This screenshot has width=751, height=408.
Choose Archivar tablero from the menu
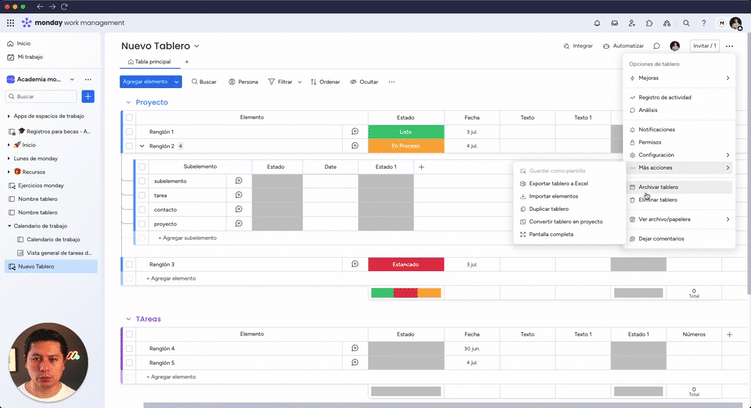pyautogui.click(x=658, y=187)
